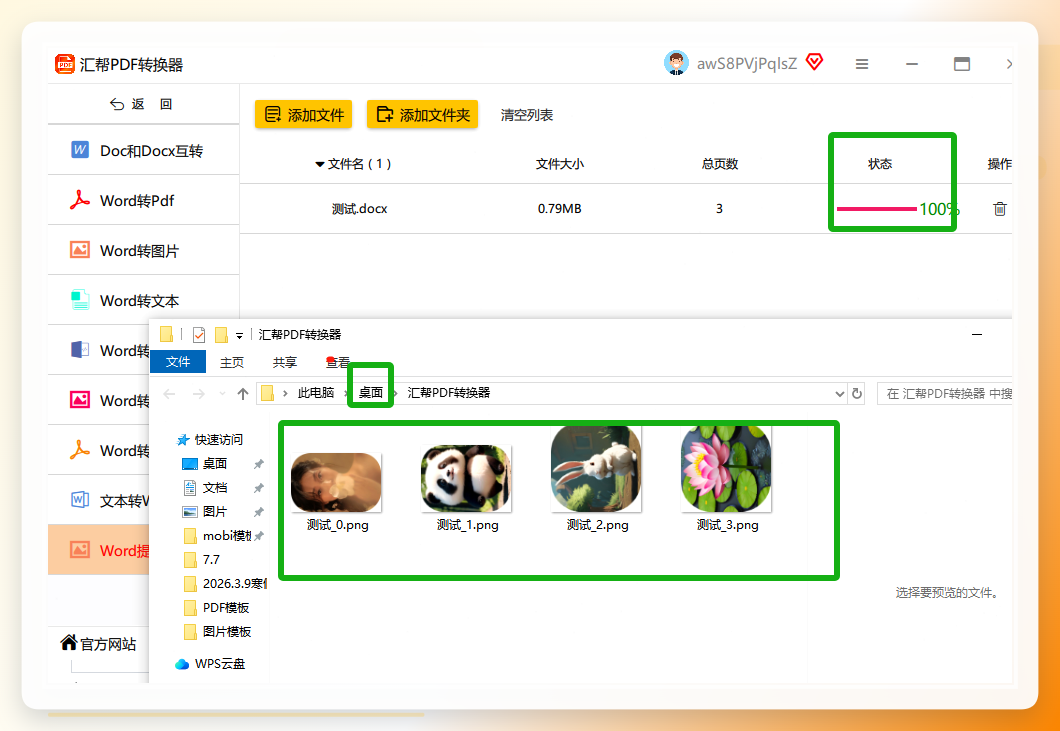Click the 返回 back arrow icon
The height and width of the screenshot is (731, 1060).
point(117,104)
